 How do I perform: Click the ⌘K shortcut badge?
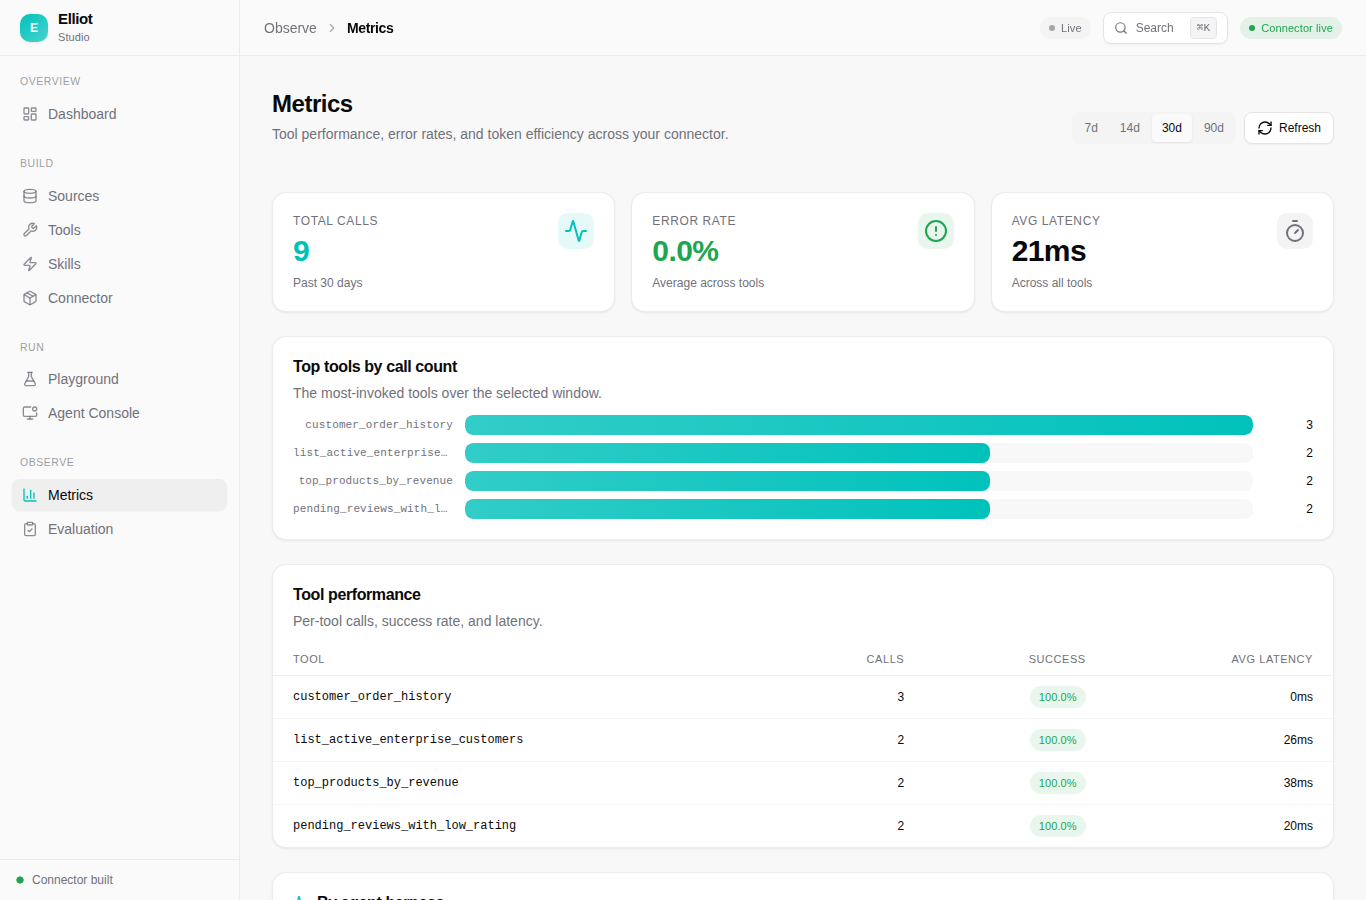point(1203,28)
